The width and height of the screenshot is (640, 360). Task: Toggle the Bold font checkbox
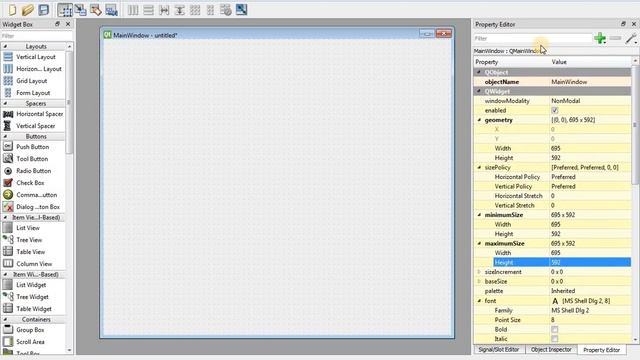554,329
